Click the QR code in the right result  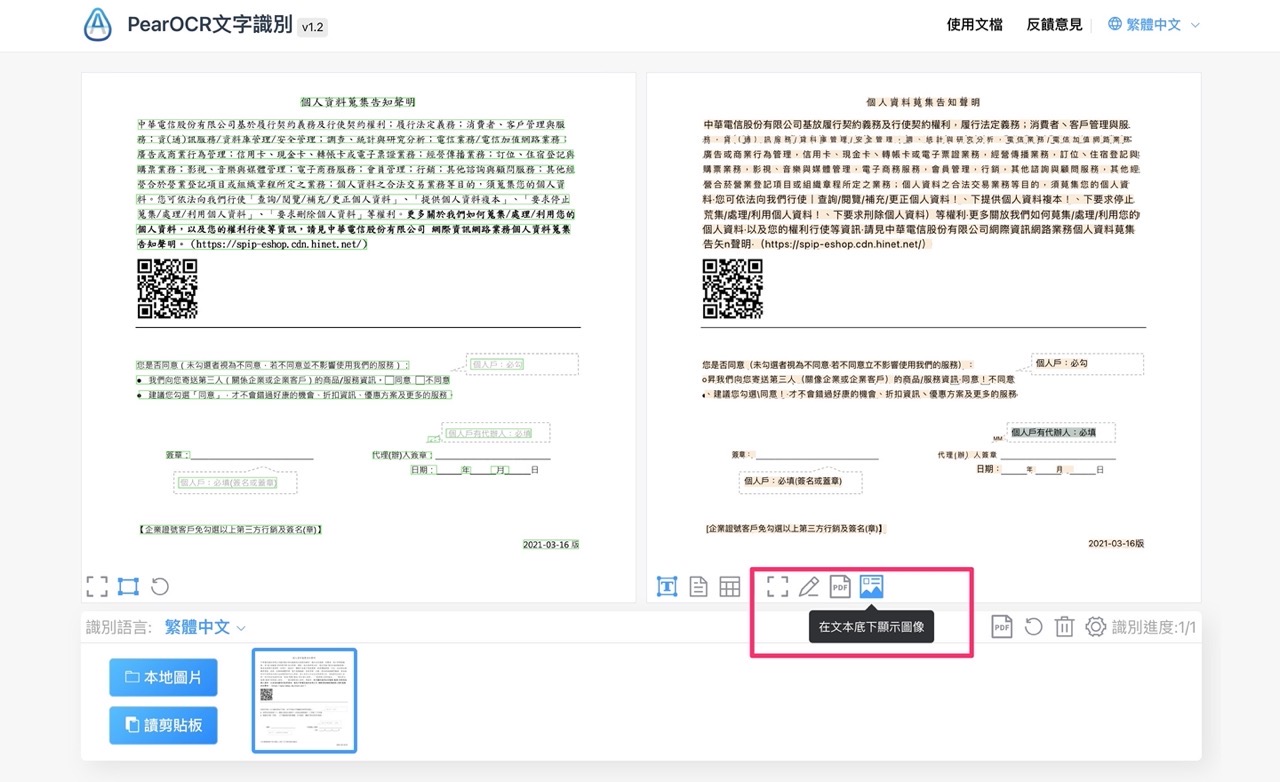pyautogui.click(x=733, y=289)
